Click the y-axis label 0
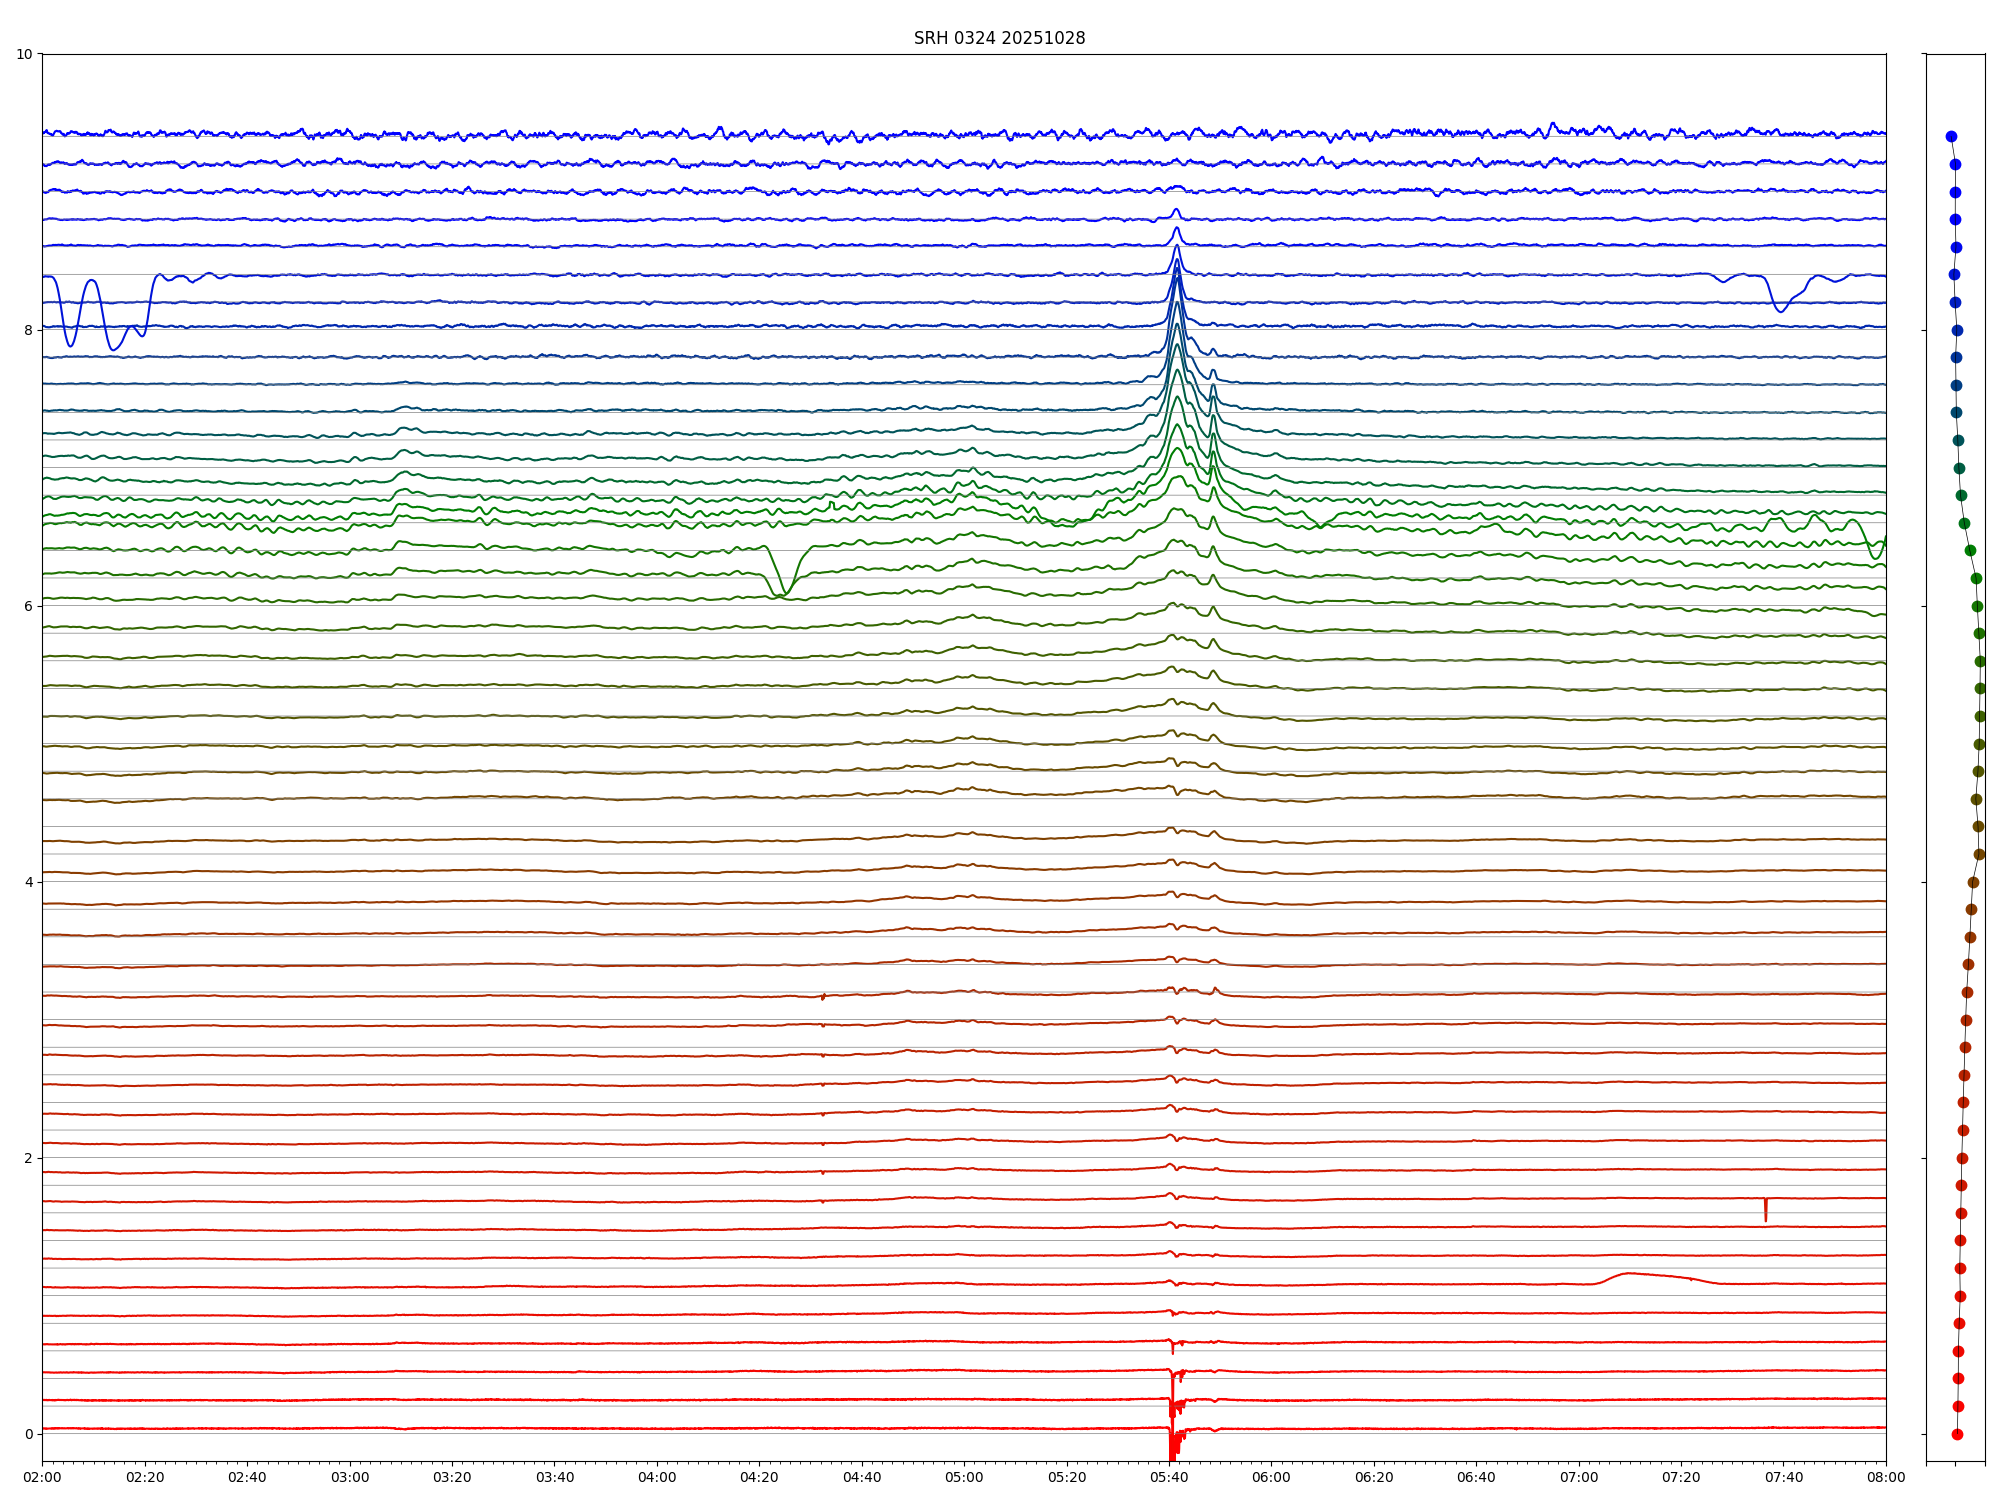This screenshot has height=1500, width=2000. coord(28,1434)
